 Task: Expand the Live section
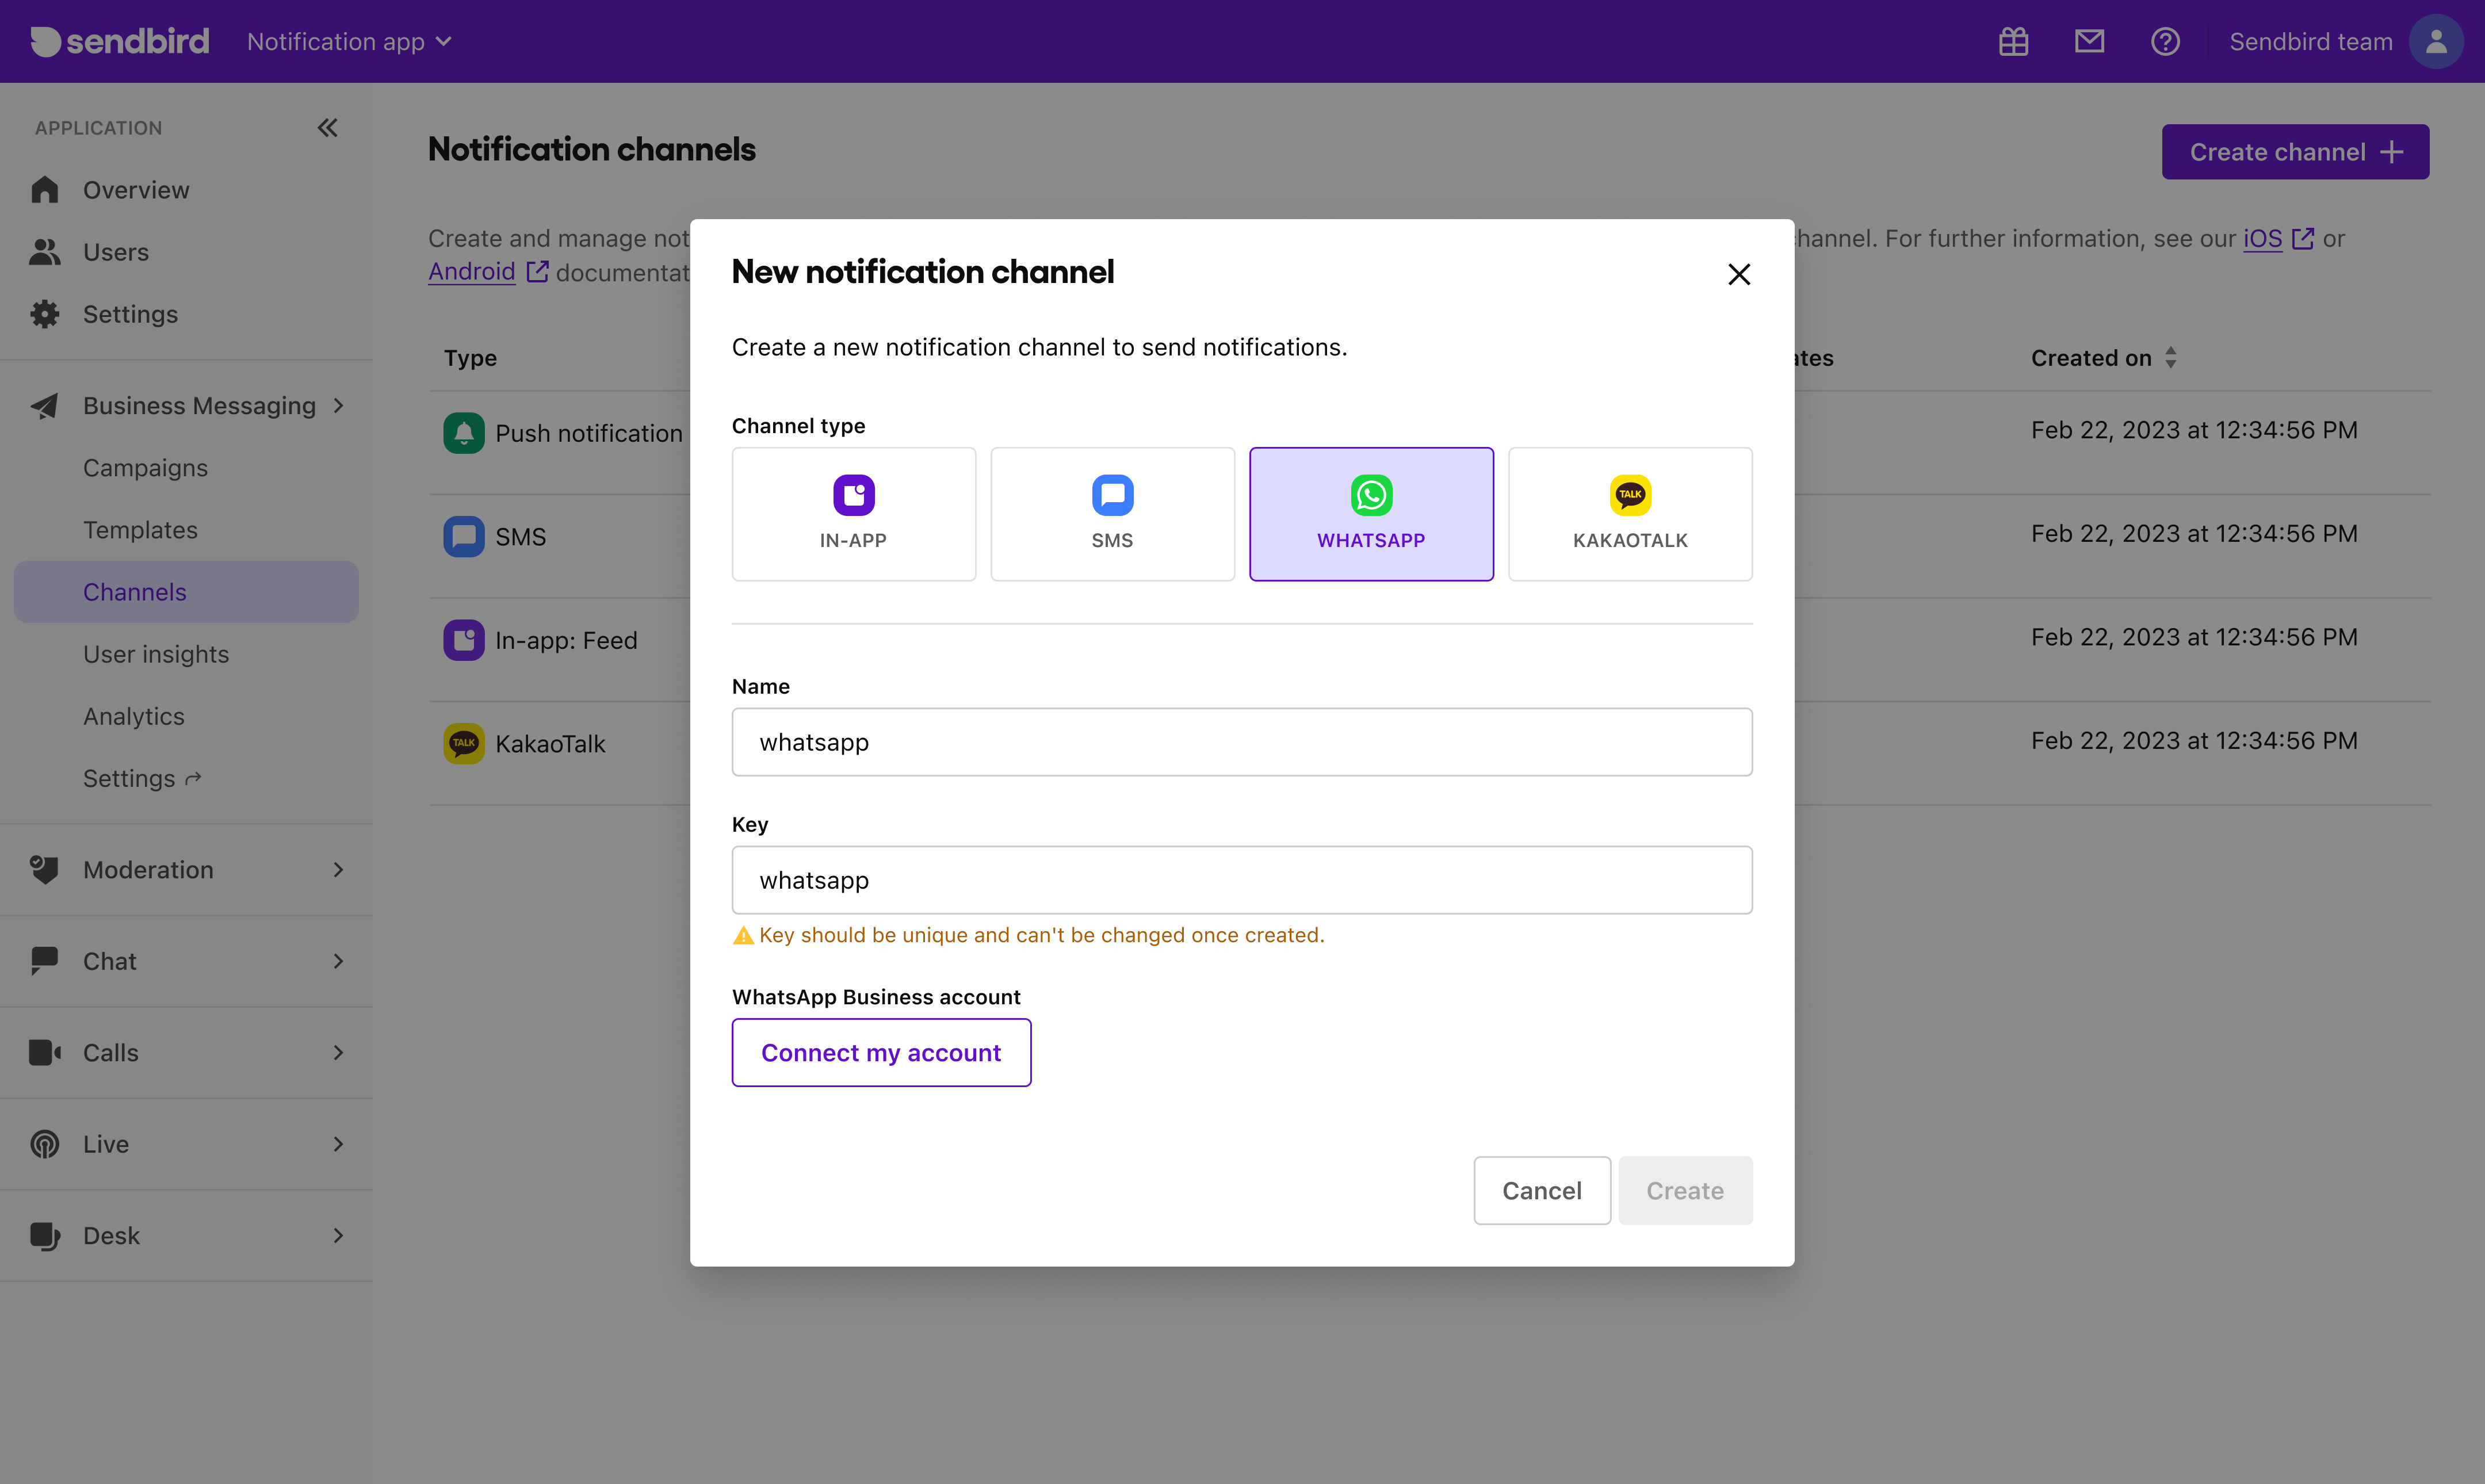pyautogui.click(x=187, y=1144)
